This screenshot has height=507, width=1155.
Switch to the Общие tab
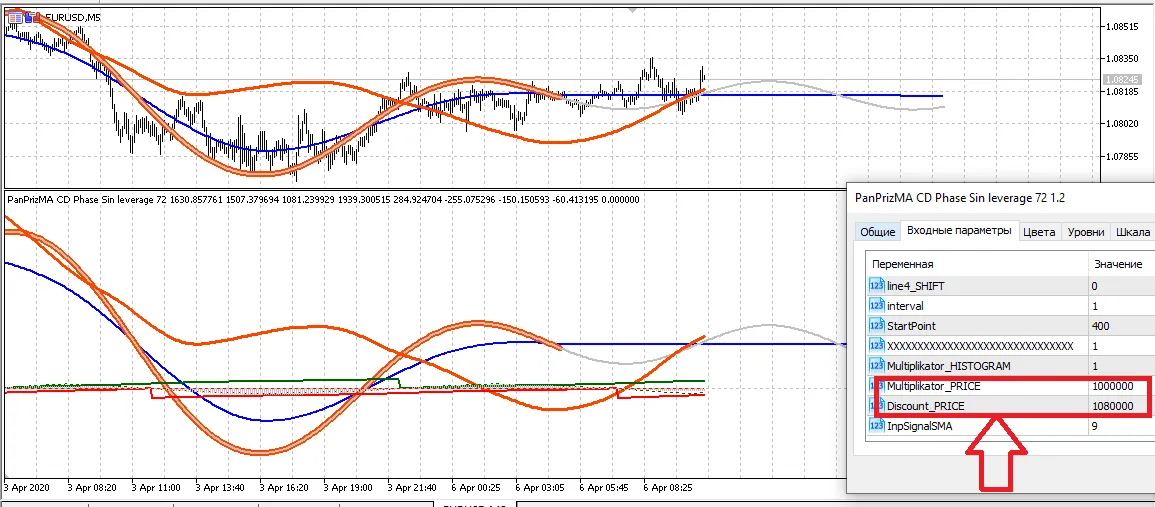point(877,232)
